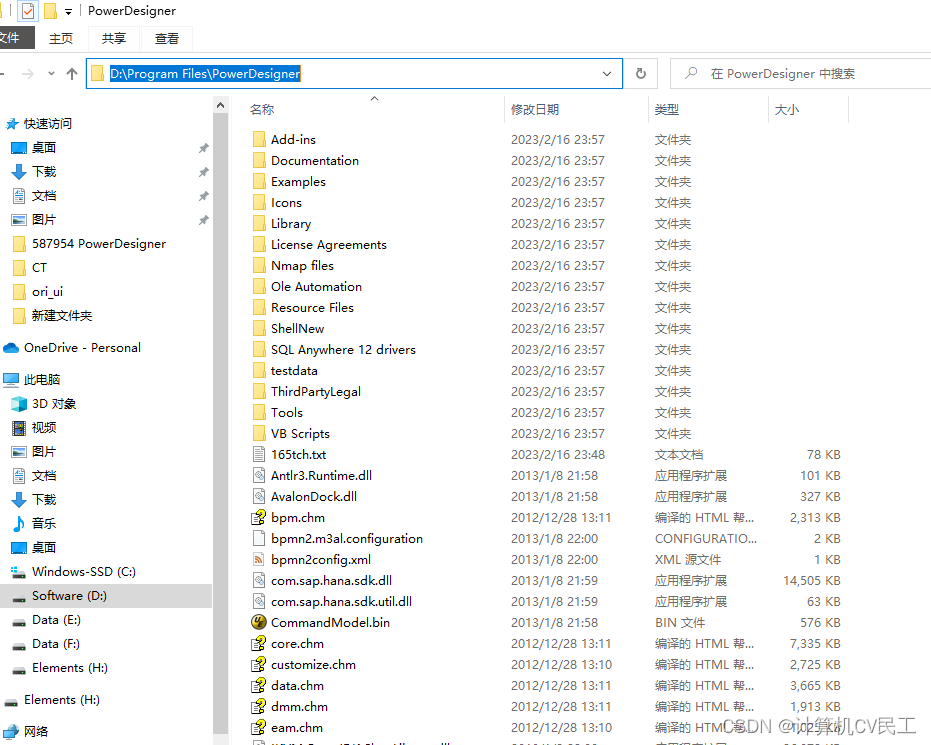Select CommandModel.bin file icon
931x745 pixels.
click(x=259, y=623)
